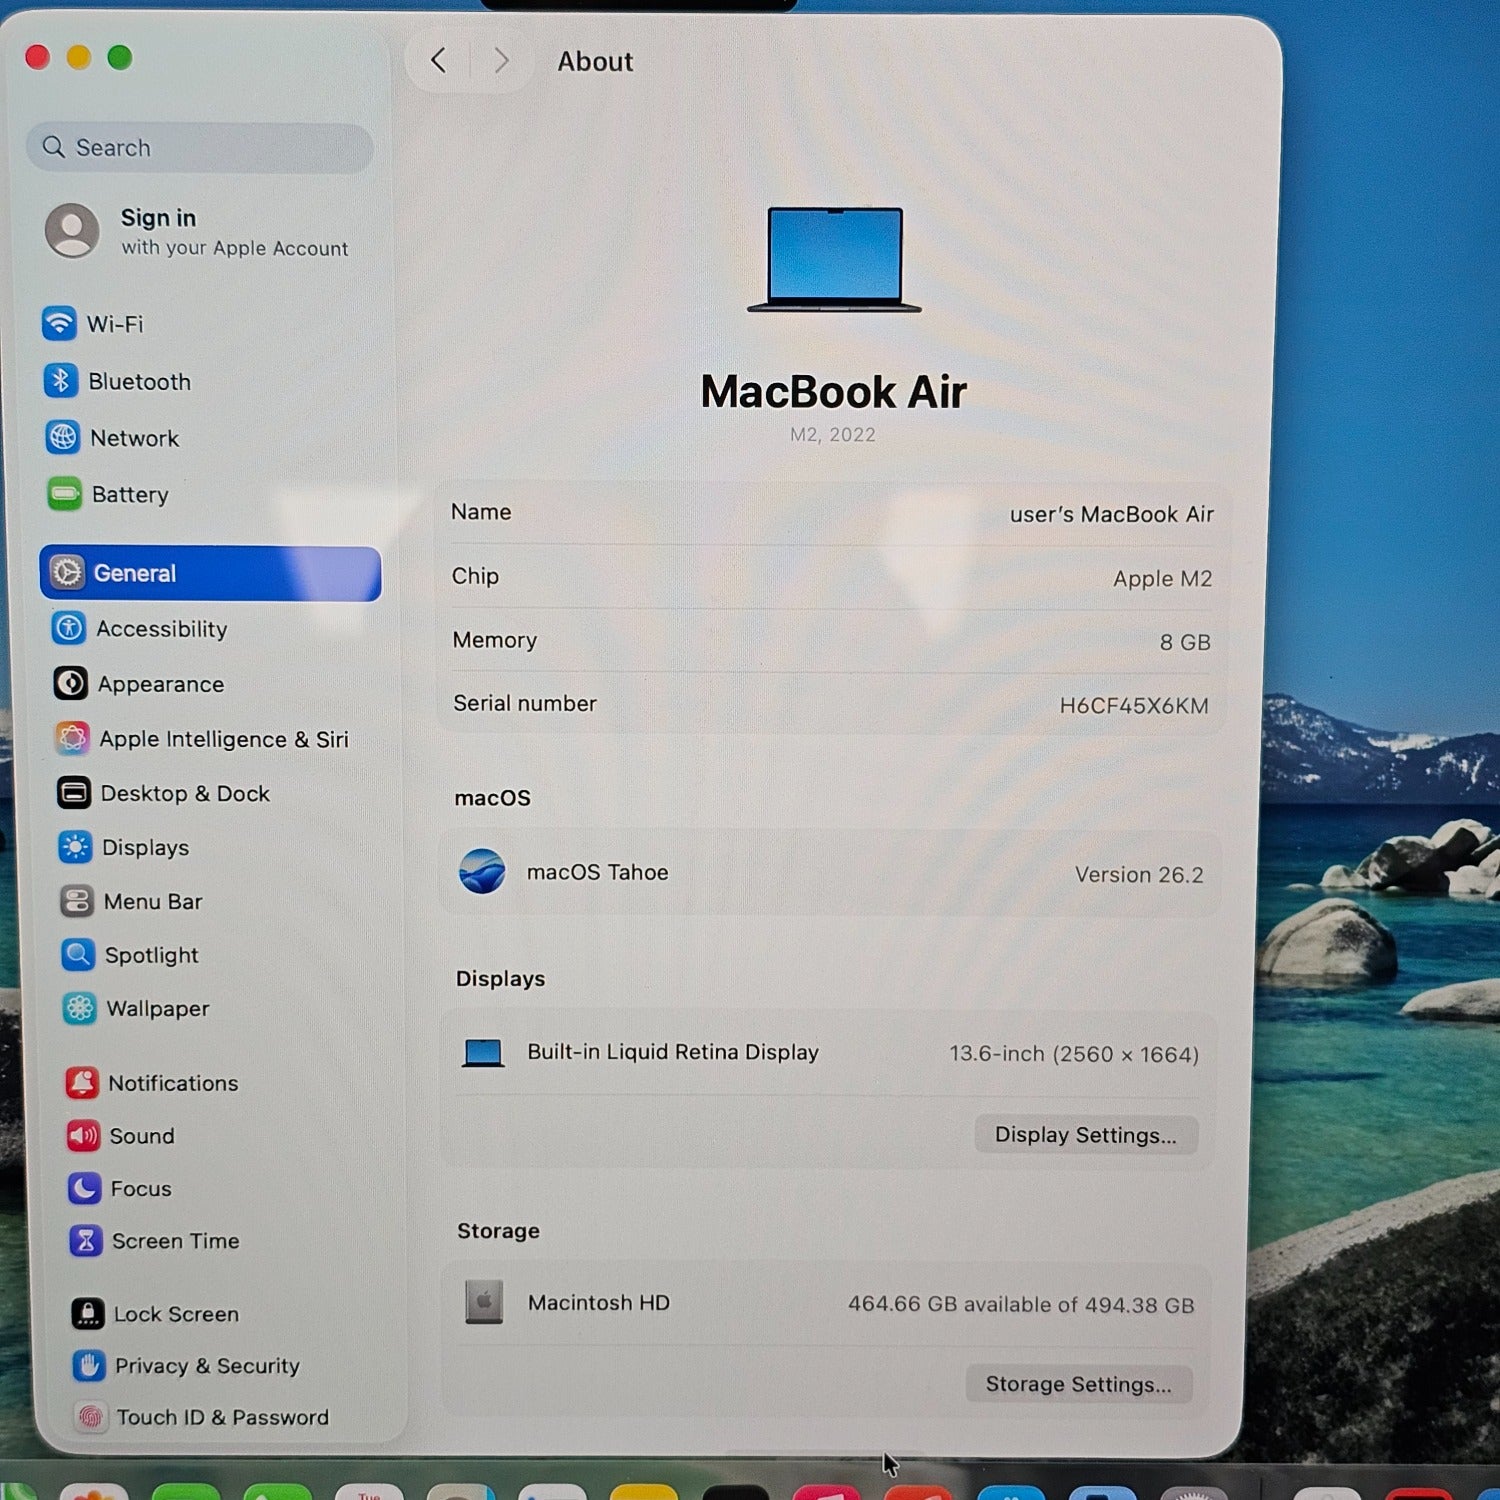
Task: Click serial number H6CF45X6KM
Action: click(1134, 706)
